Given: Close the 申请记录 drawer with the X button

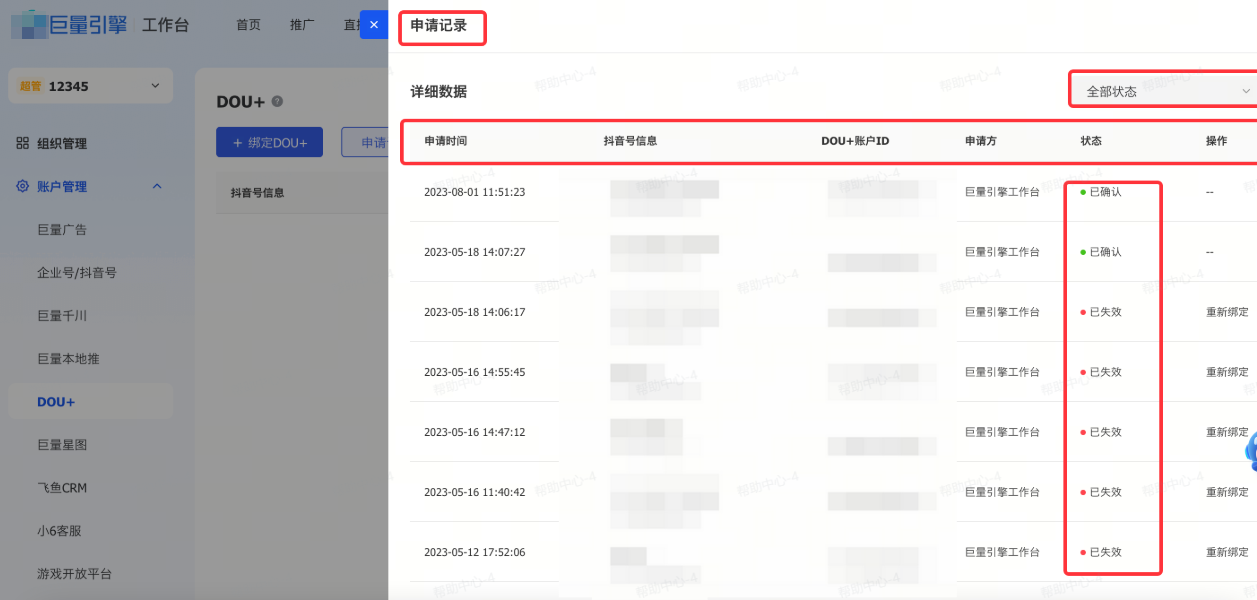Looking at the screenshot, I should pyautogui.click(x=374, y=25).
